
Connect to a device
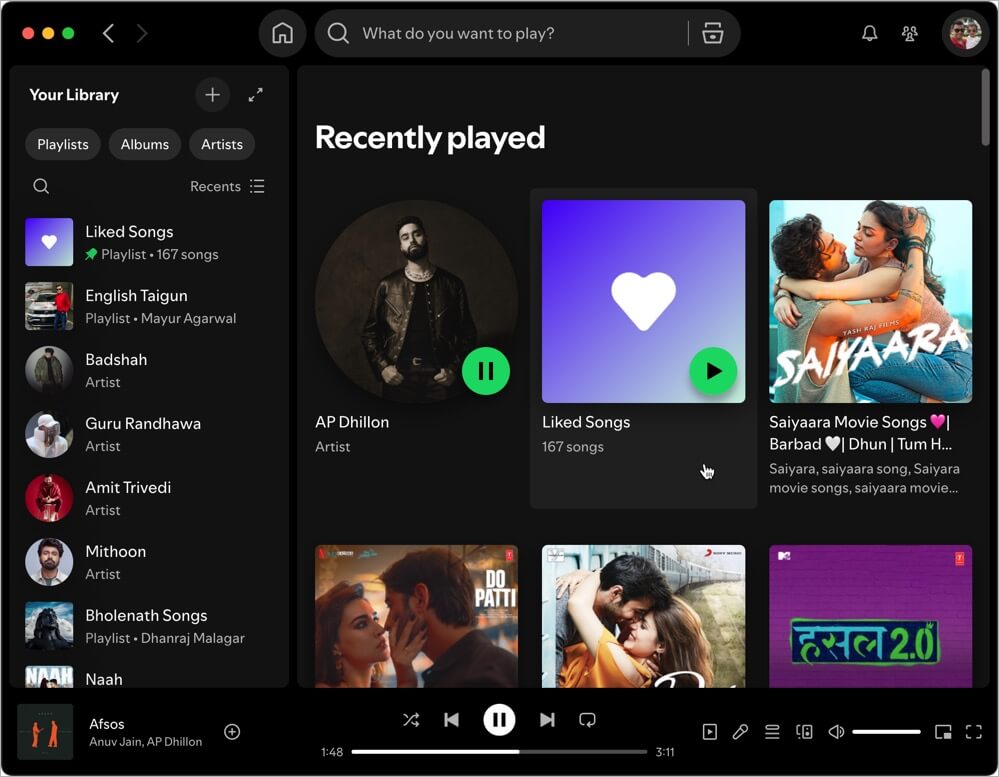[x=804, y=732]
